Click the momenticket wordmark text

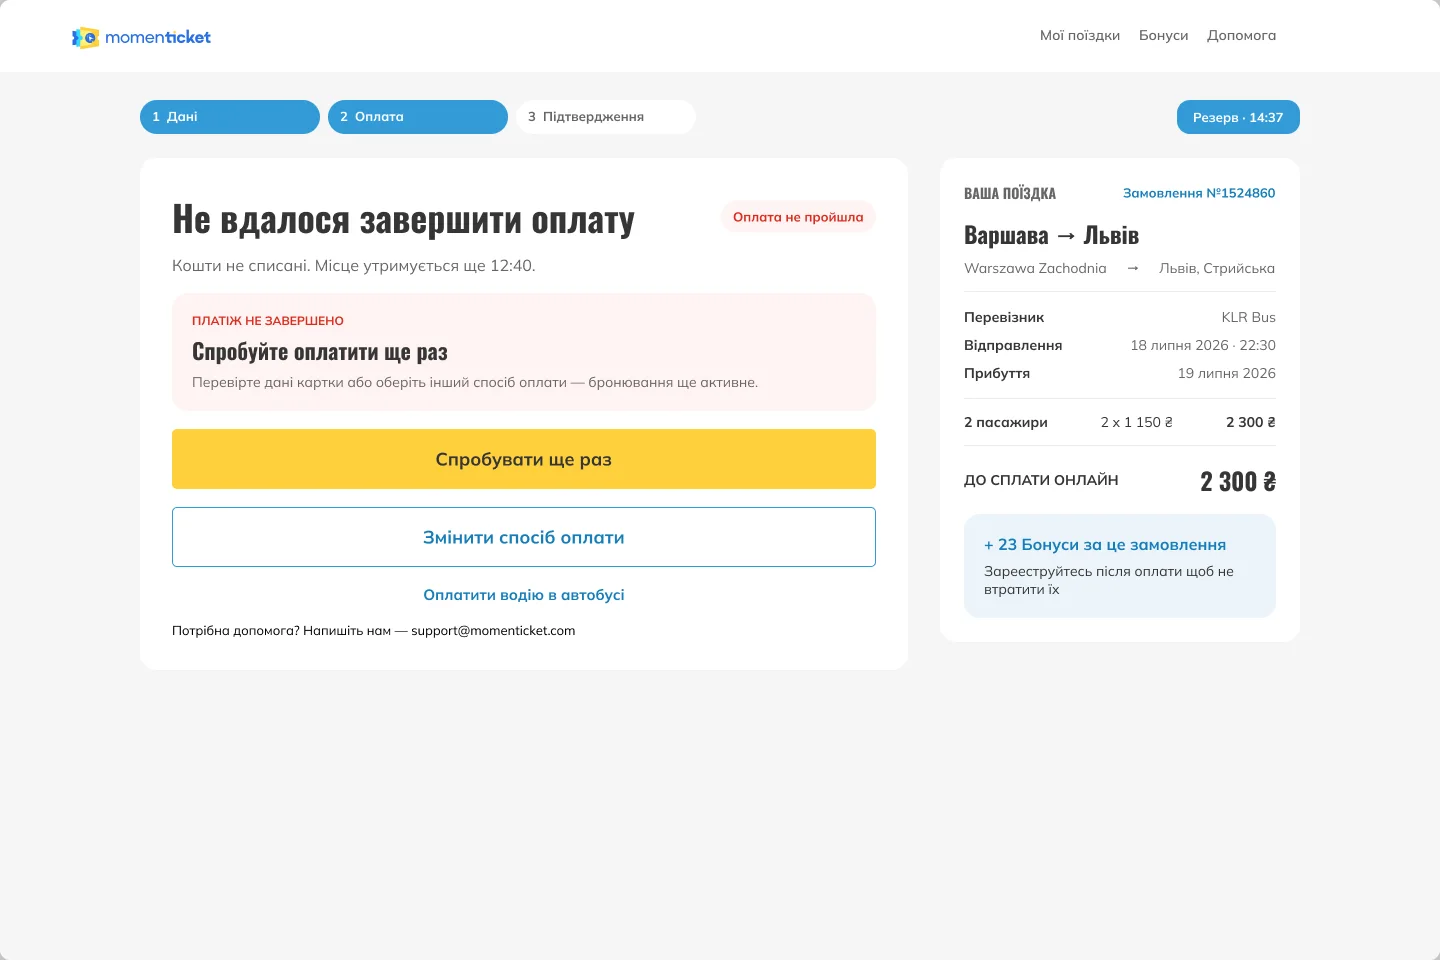[158, 37]
